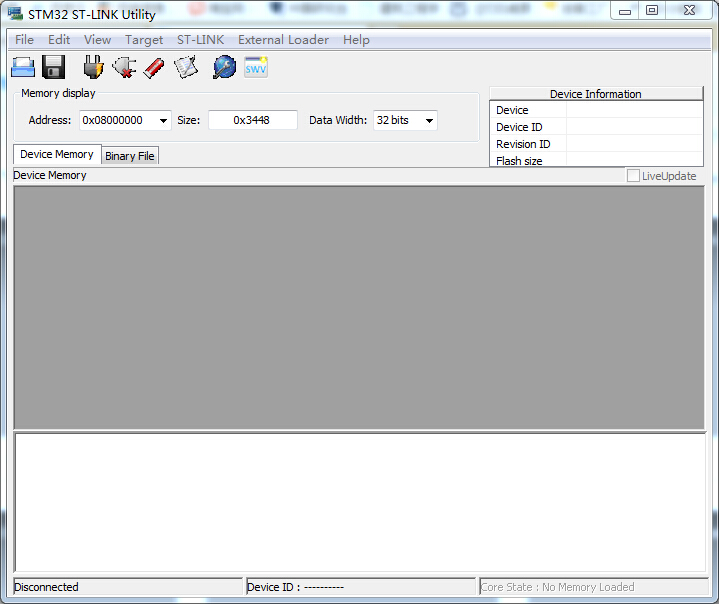Minimize the ST-LINK Utility window
The image size is (719, 604).
coord(625,11)
